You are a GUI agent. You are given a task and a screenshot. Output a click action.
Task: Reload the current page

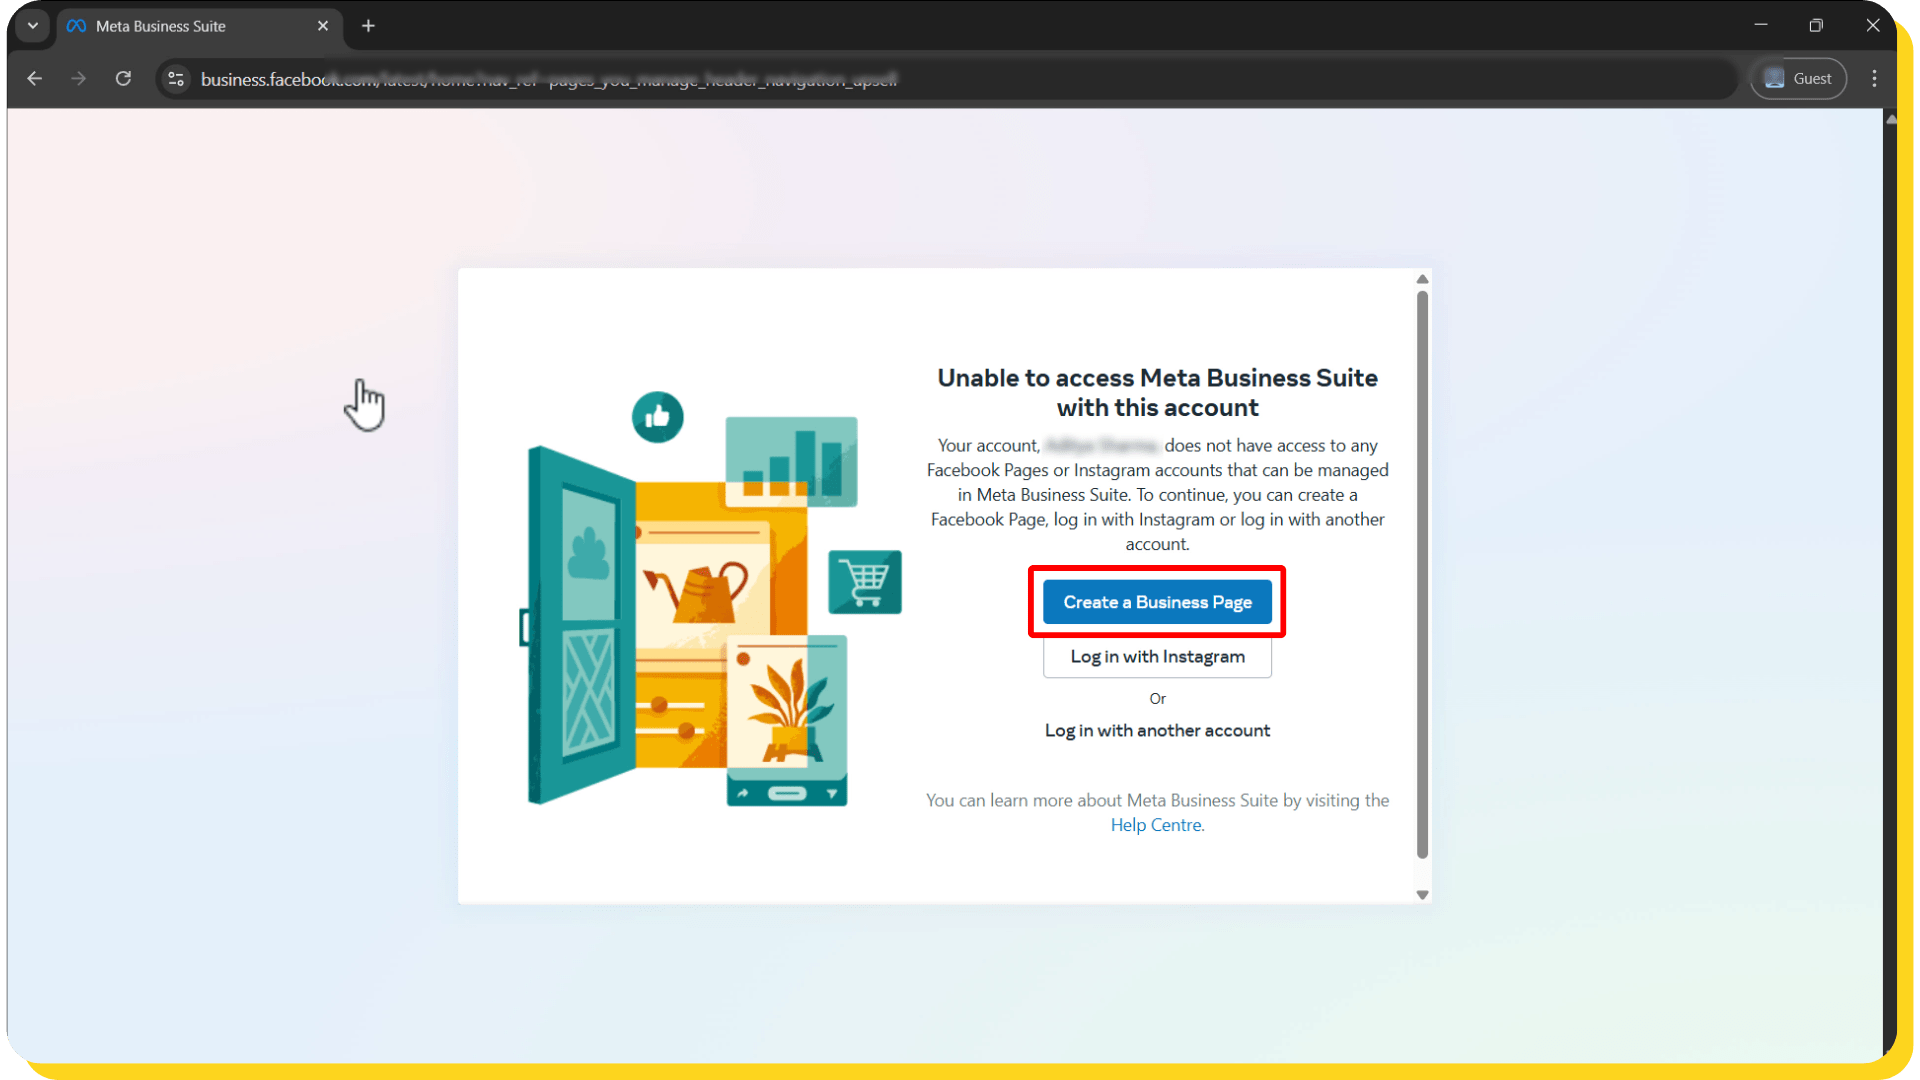(x=123, y=78)
